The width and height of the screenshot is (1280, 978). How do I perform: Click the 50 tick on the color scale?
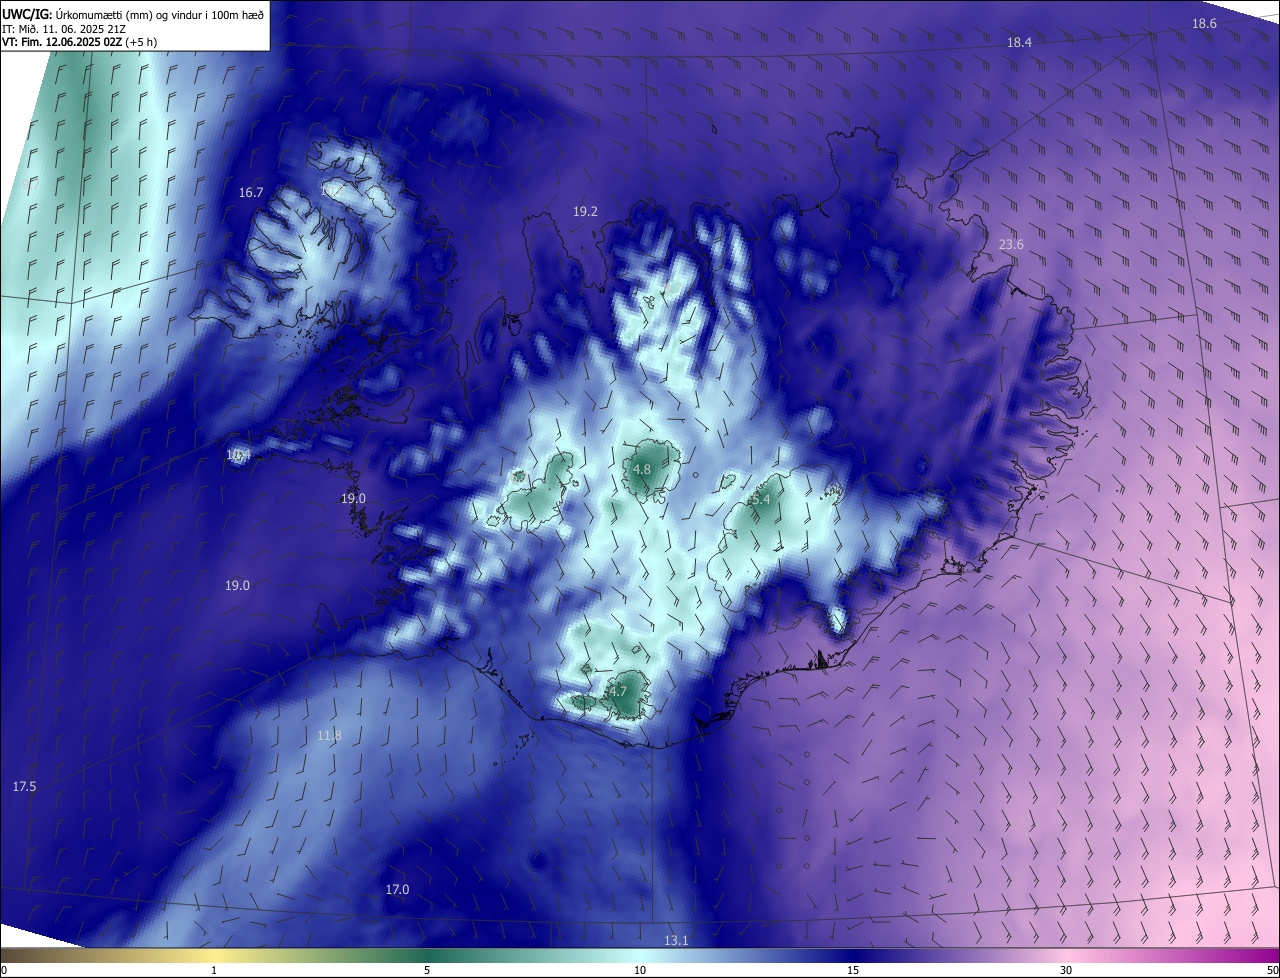click(x=1272, y=970)
